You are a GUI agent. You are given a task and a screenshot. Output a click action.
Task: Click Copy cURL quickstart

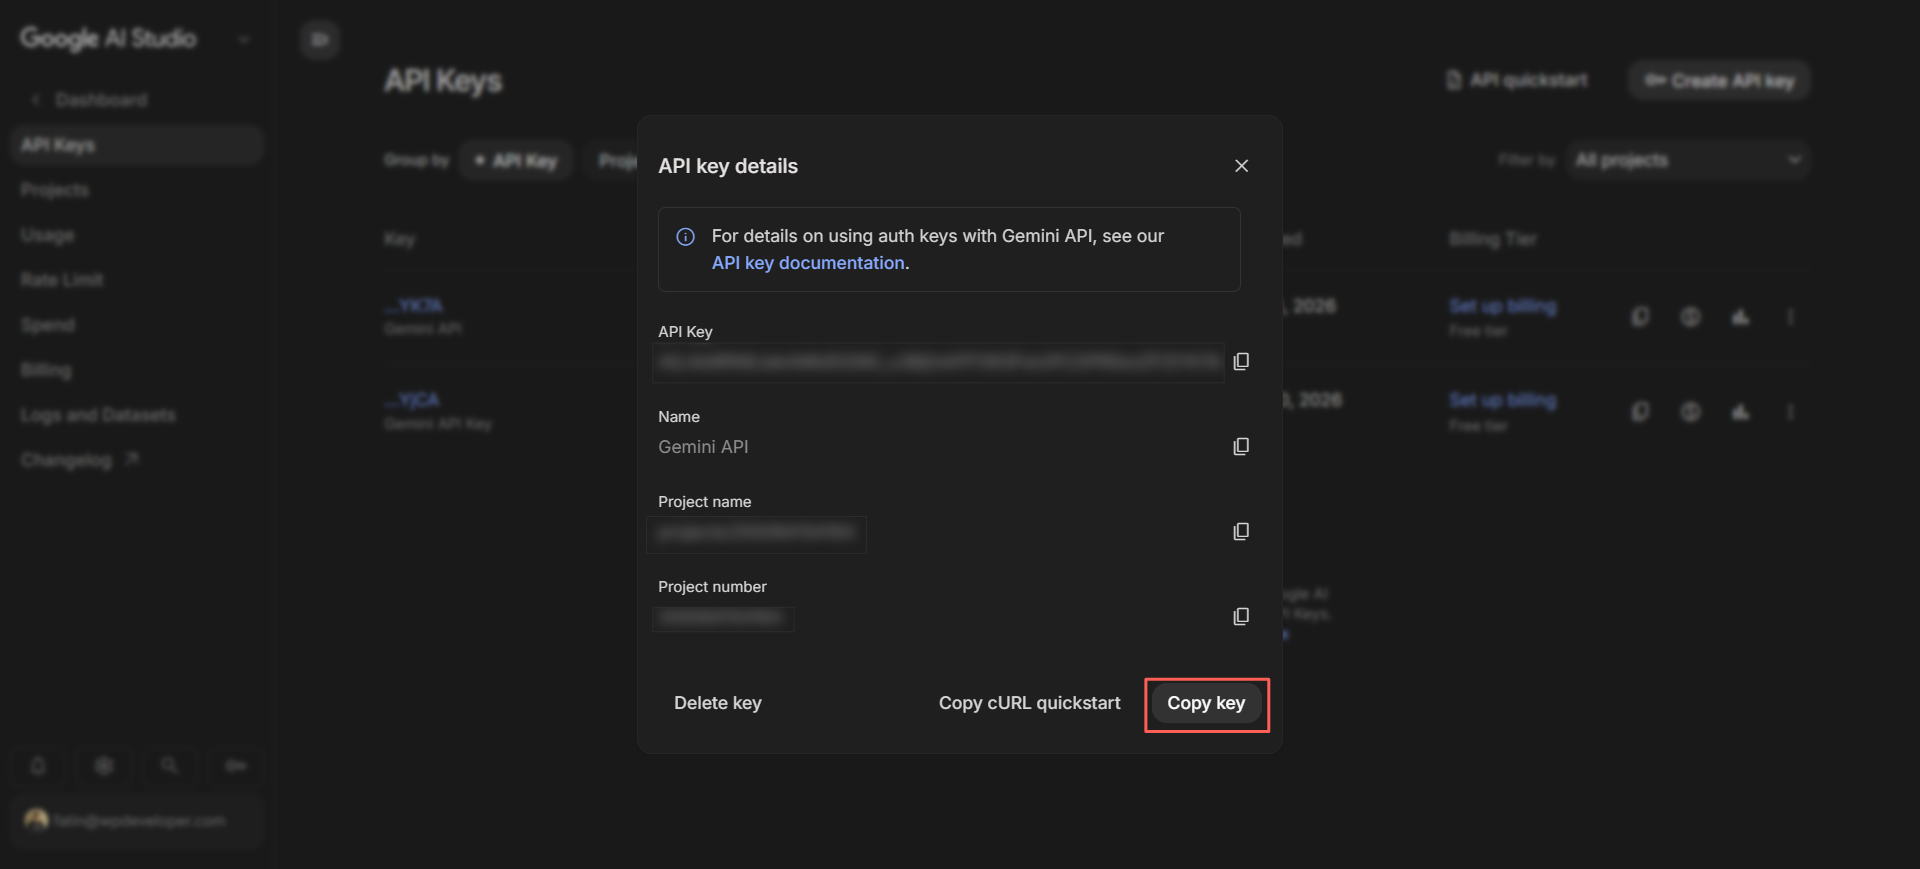[1029, 703]
